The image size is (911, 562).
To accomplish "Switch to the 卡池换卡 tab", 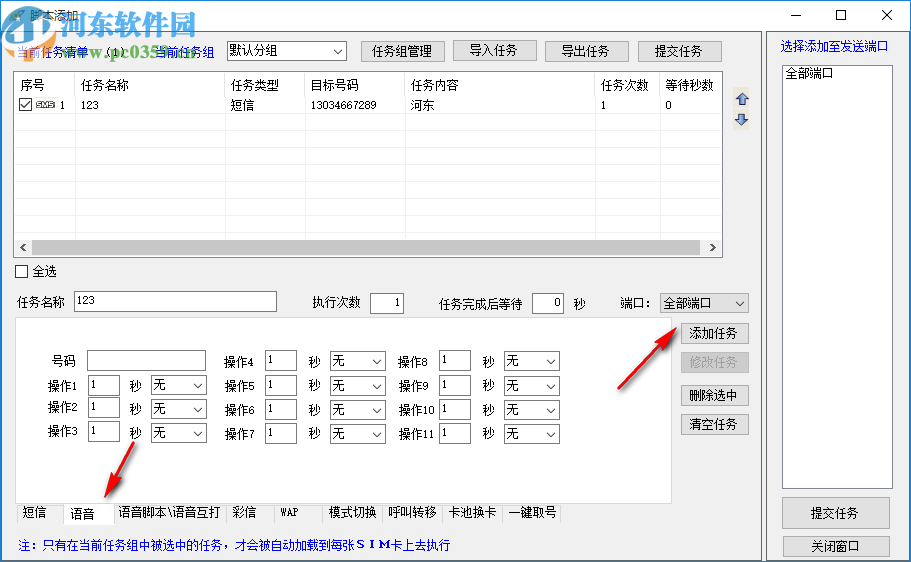I will (472, 513).
